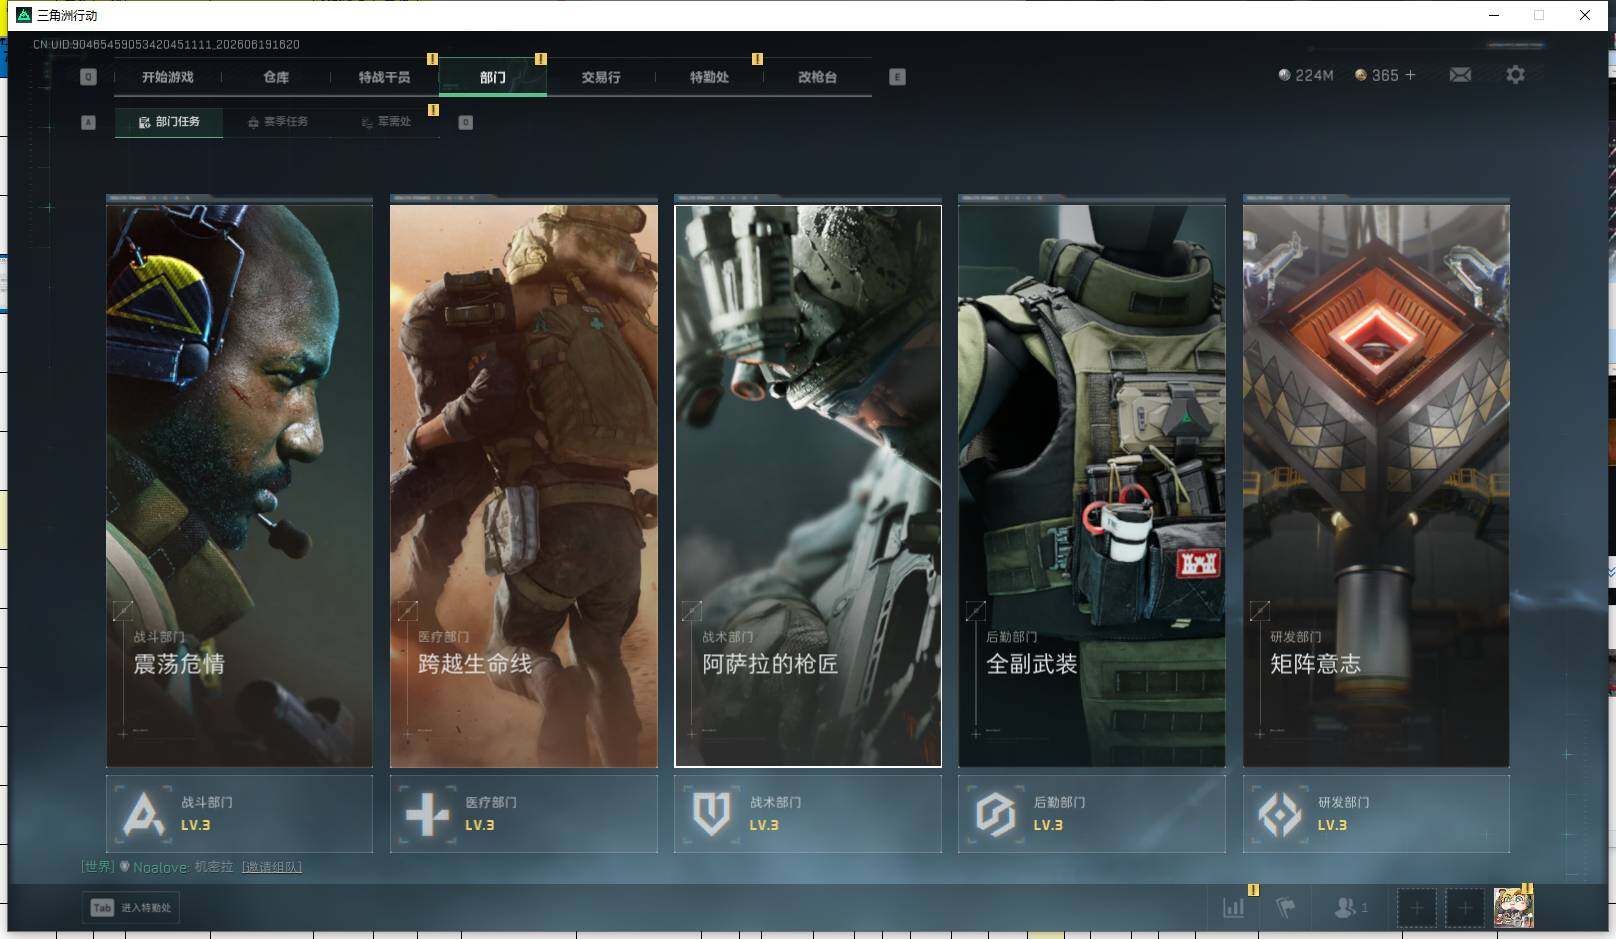Click the expand corner icon on 阿萨拉的枪匠 card

click(x=691, y=610)
